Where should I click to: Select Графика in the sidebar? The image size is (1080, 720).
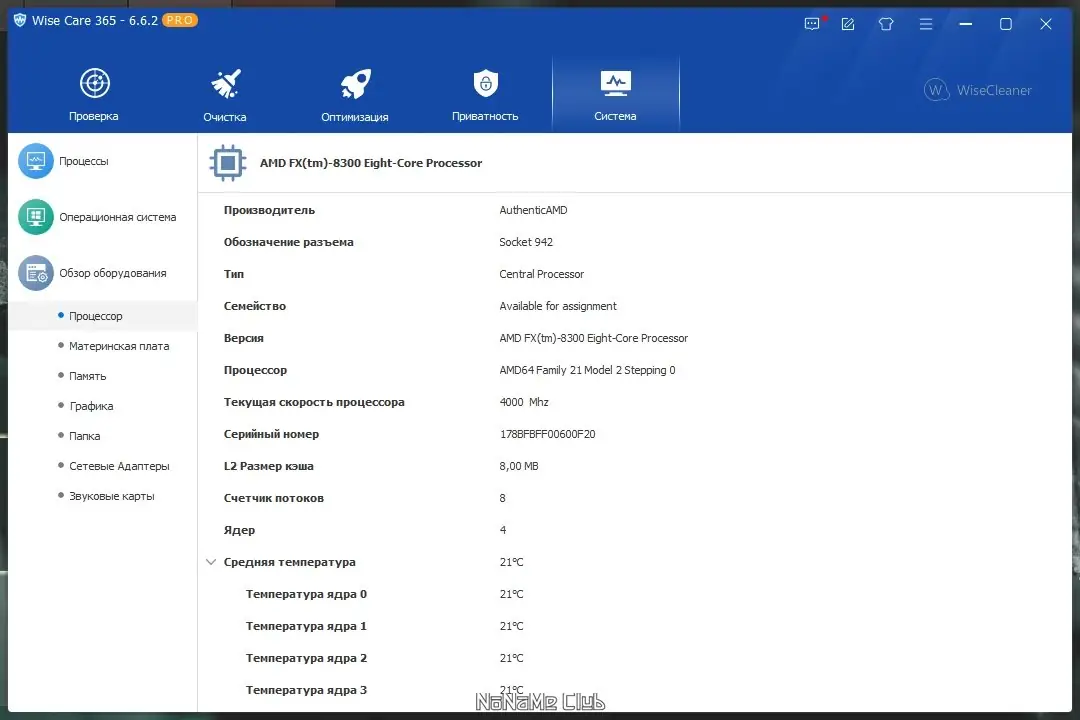pos(91,406)
